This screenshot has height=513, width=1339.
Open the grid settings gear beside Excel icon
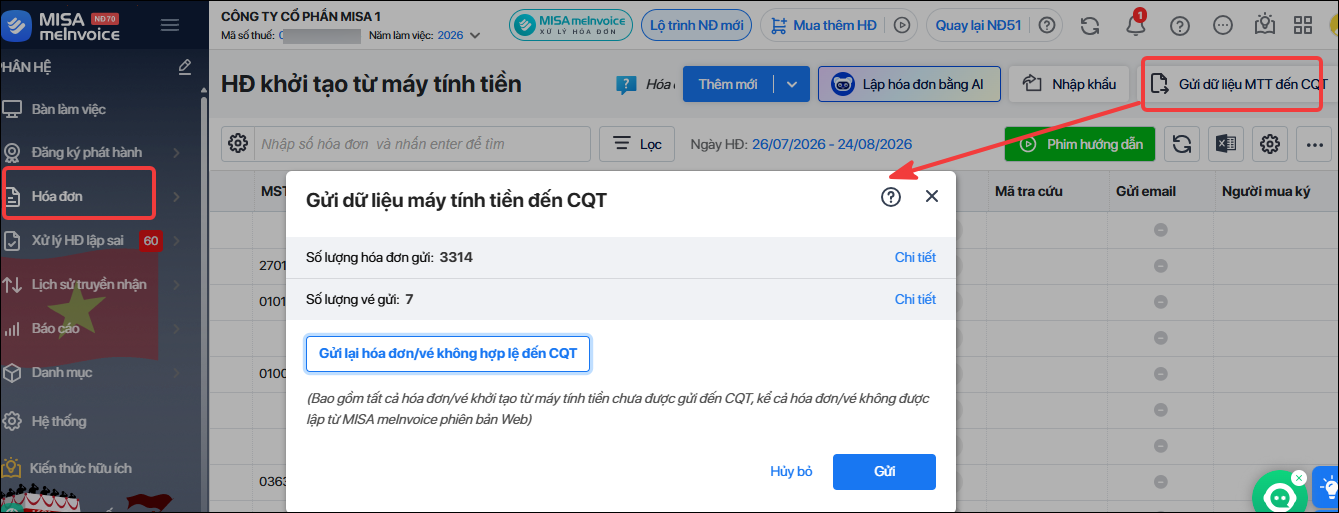[1270, 144]
